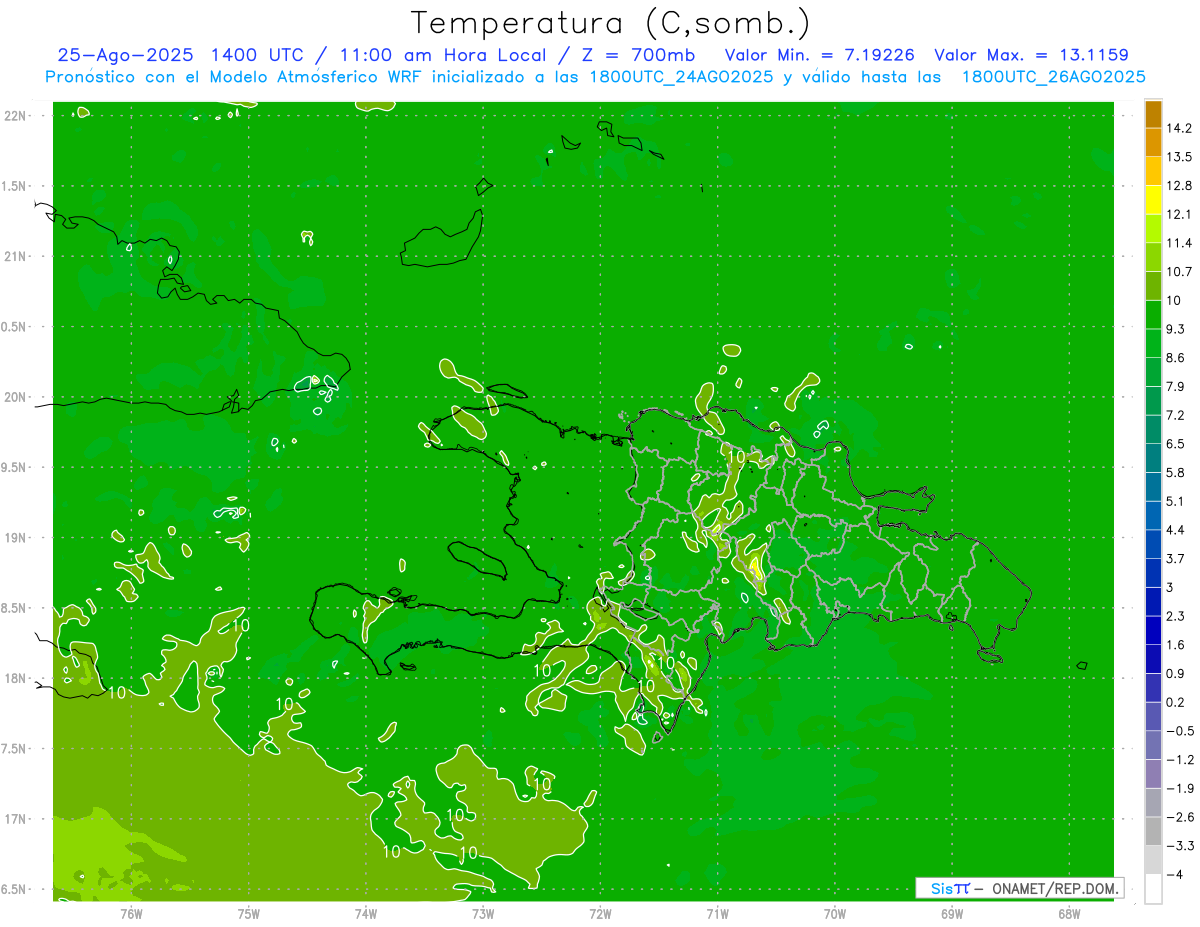Click the white swatch below -4

(x=1153, y=889)
